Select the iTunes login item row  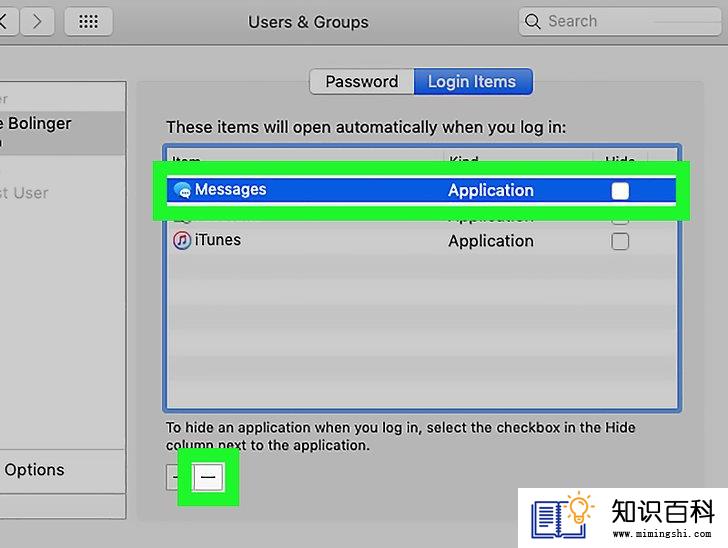pos(421,241)
